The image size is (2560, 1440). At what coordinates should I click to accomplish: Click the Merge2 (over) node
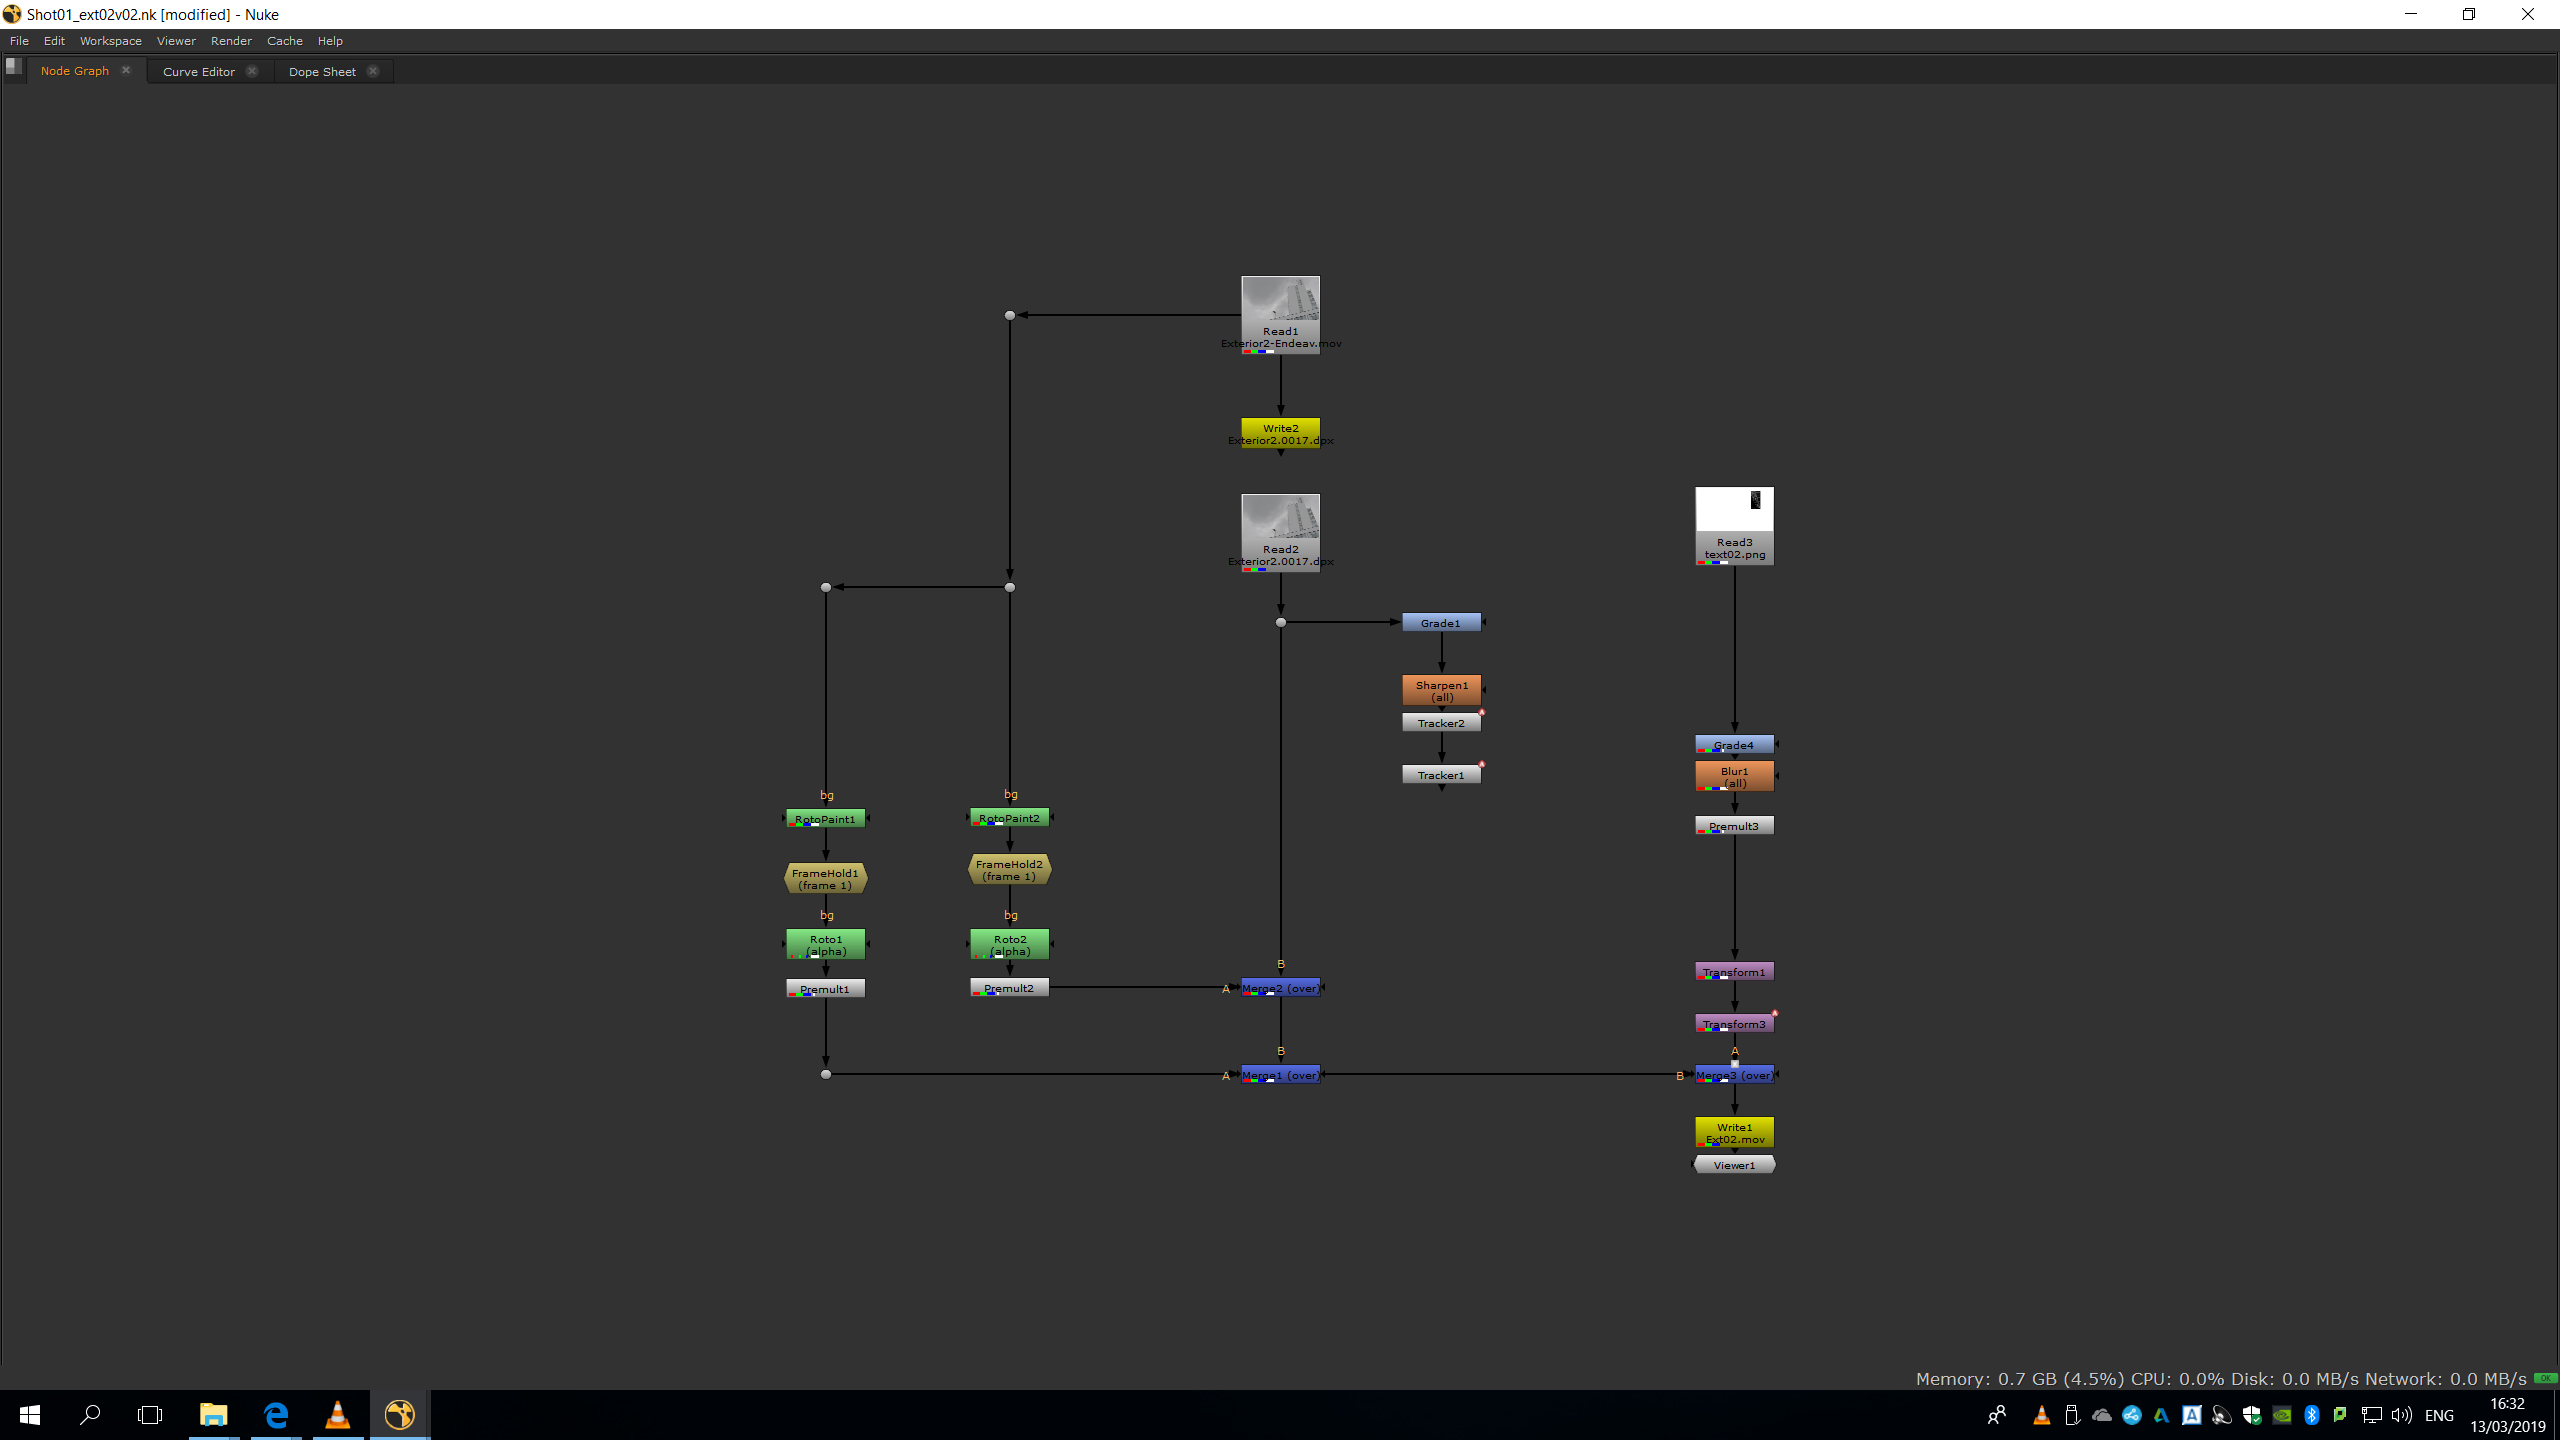tap(1280, 988)
